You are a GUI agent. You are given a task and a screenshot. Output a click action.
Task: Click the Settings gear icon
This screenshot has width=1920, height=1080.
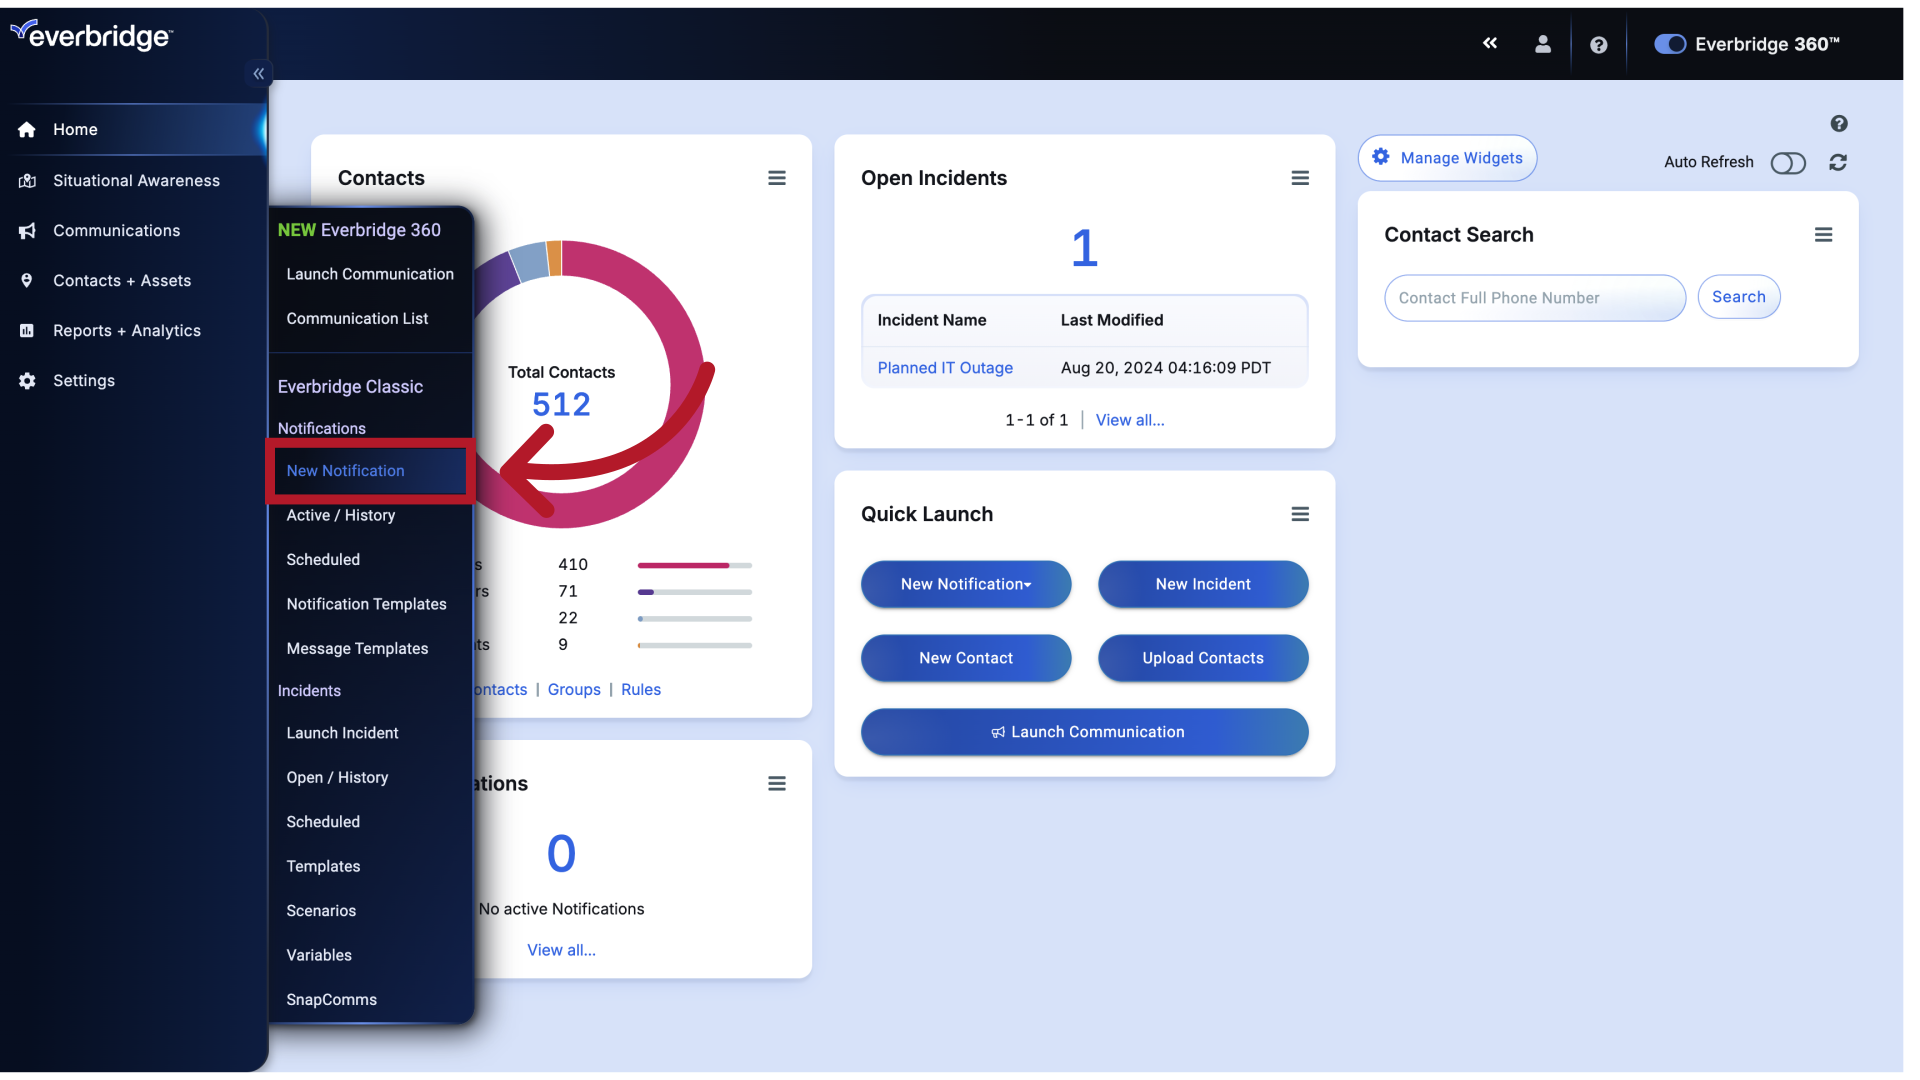click(27, 381)
